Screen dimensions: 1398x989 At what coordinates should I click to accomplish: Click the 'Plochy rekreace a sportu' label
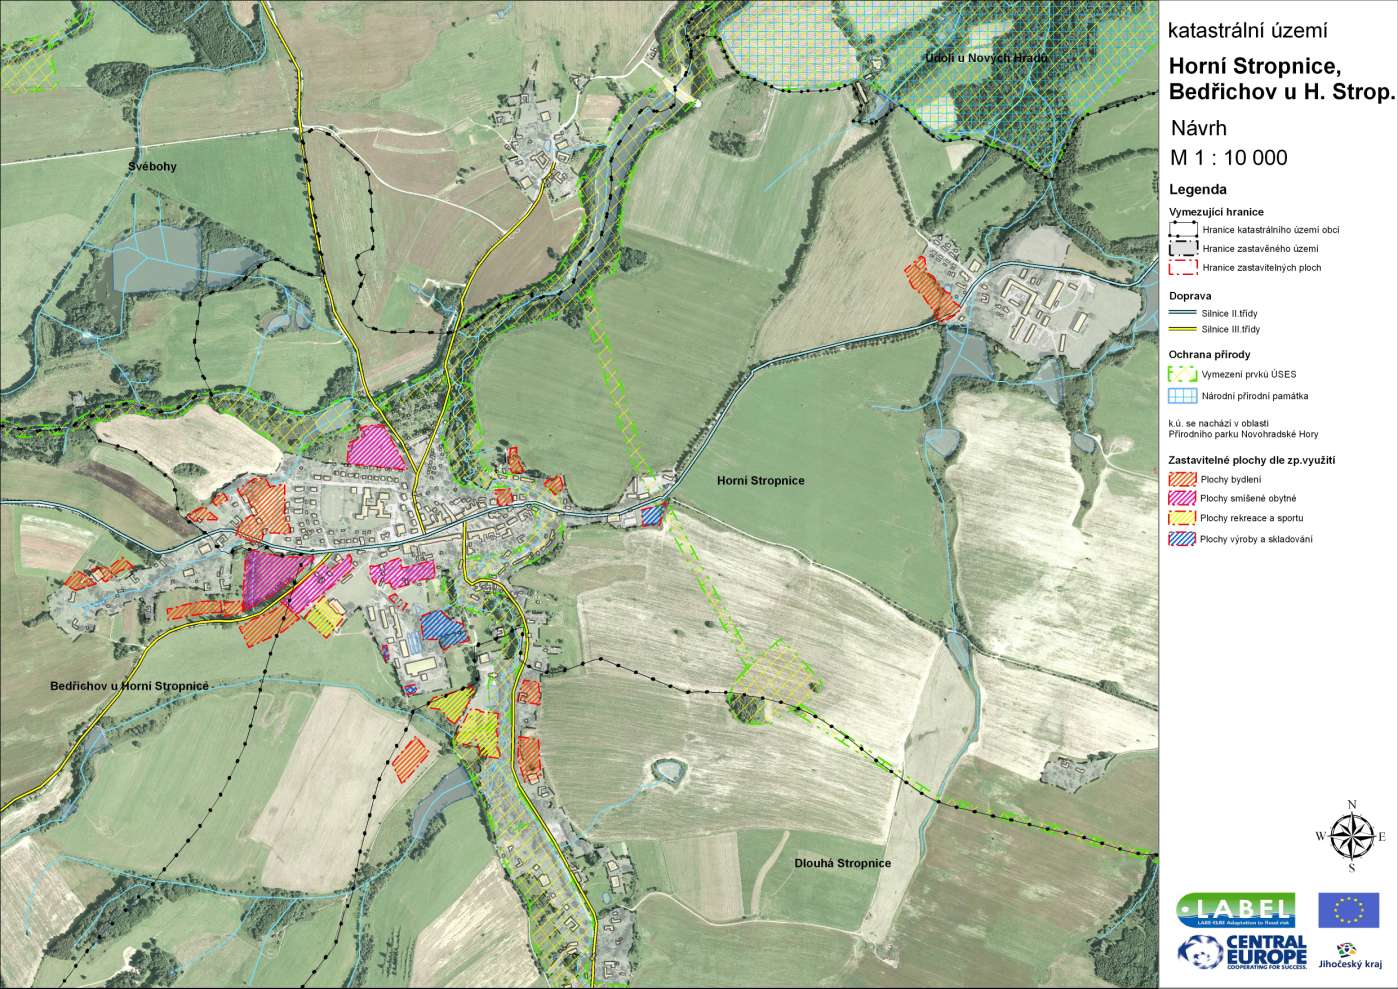pos(1252,518)
